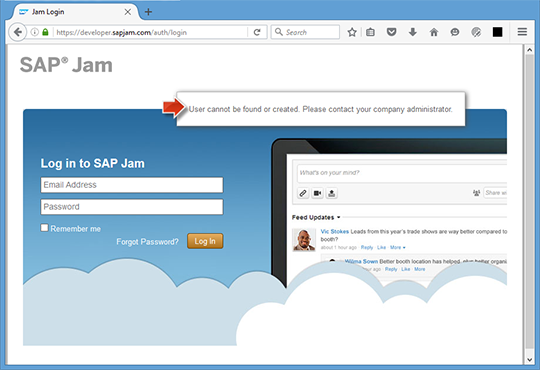The height and width of the screenshot is (370, 540).
Task: Click the 'User cannot be found' error message
Action: (x=320, y=109)
